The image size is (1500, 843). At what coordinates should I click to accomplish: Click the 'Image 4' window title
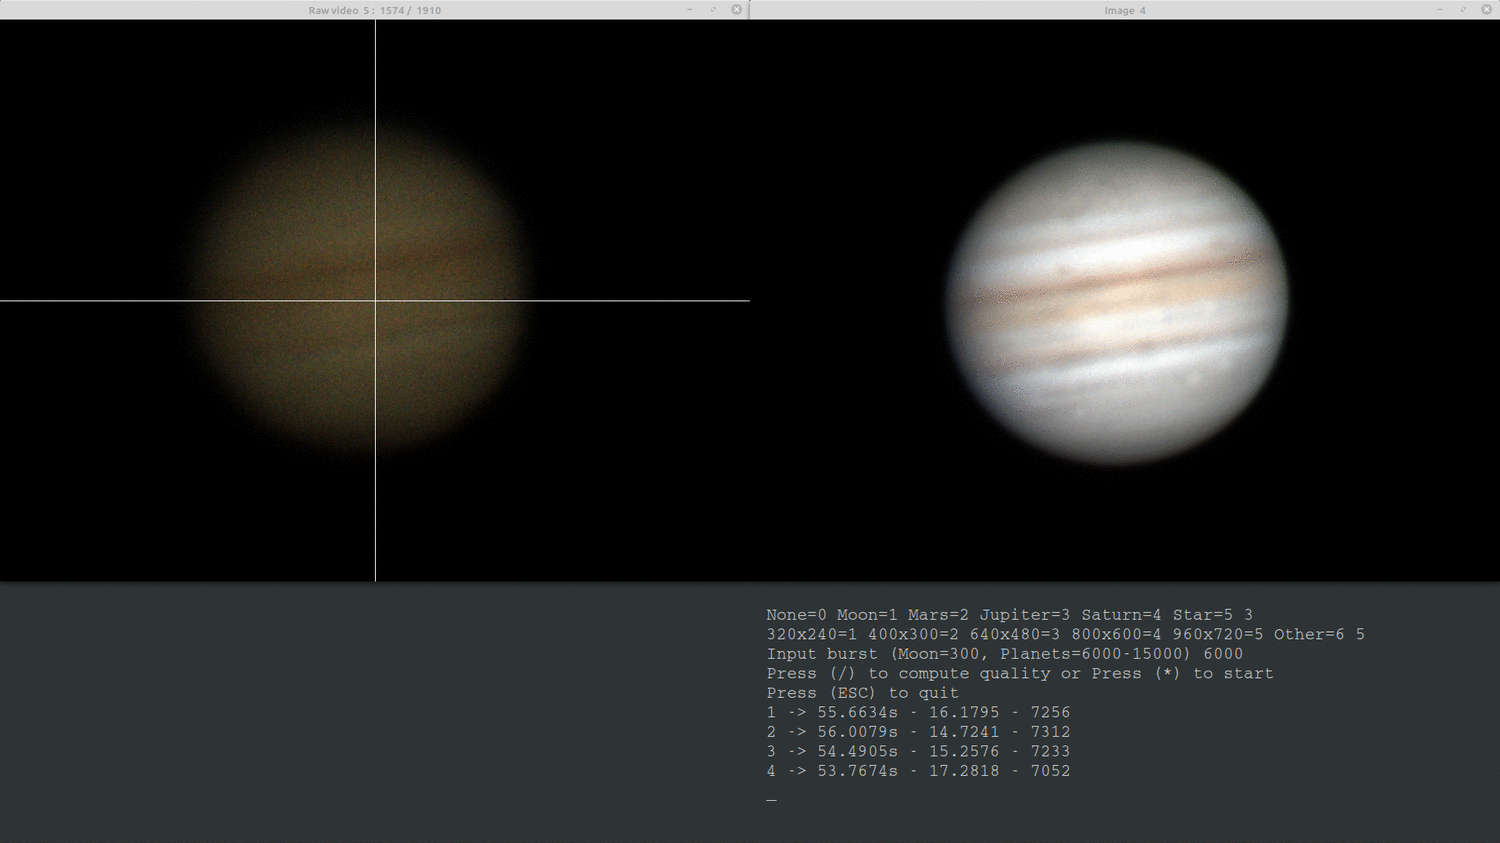tap(1125, 11)
